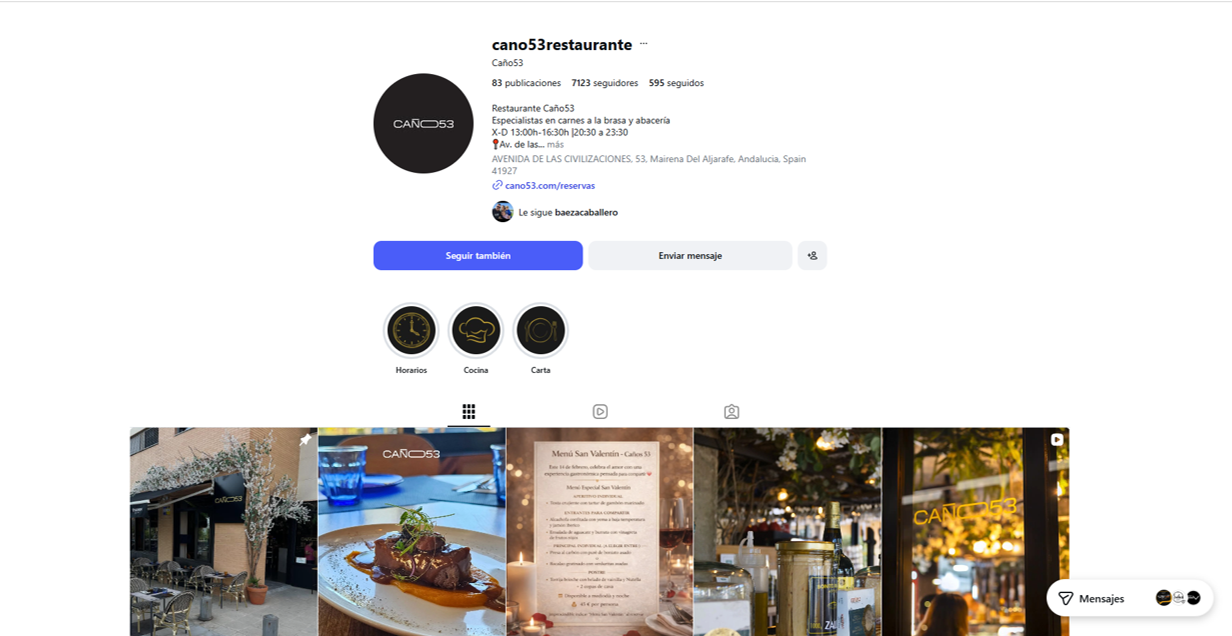
Task: Open the Cocina chef hat highlight
Action: [476, 331]
